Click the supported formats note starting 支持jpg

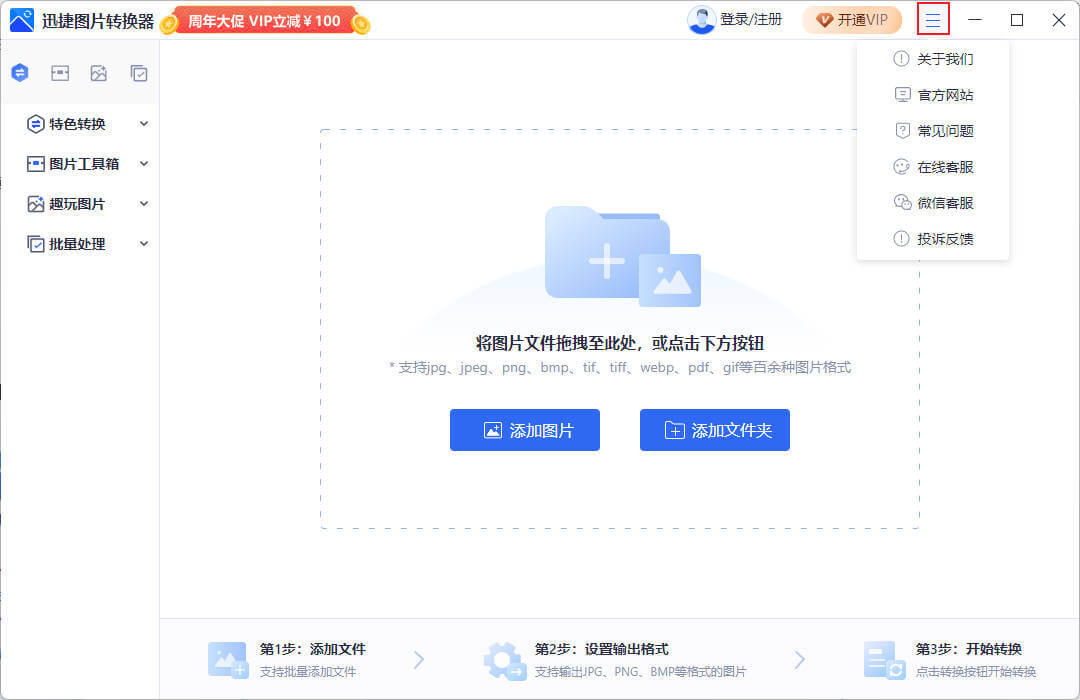(x=620, y=367)
